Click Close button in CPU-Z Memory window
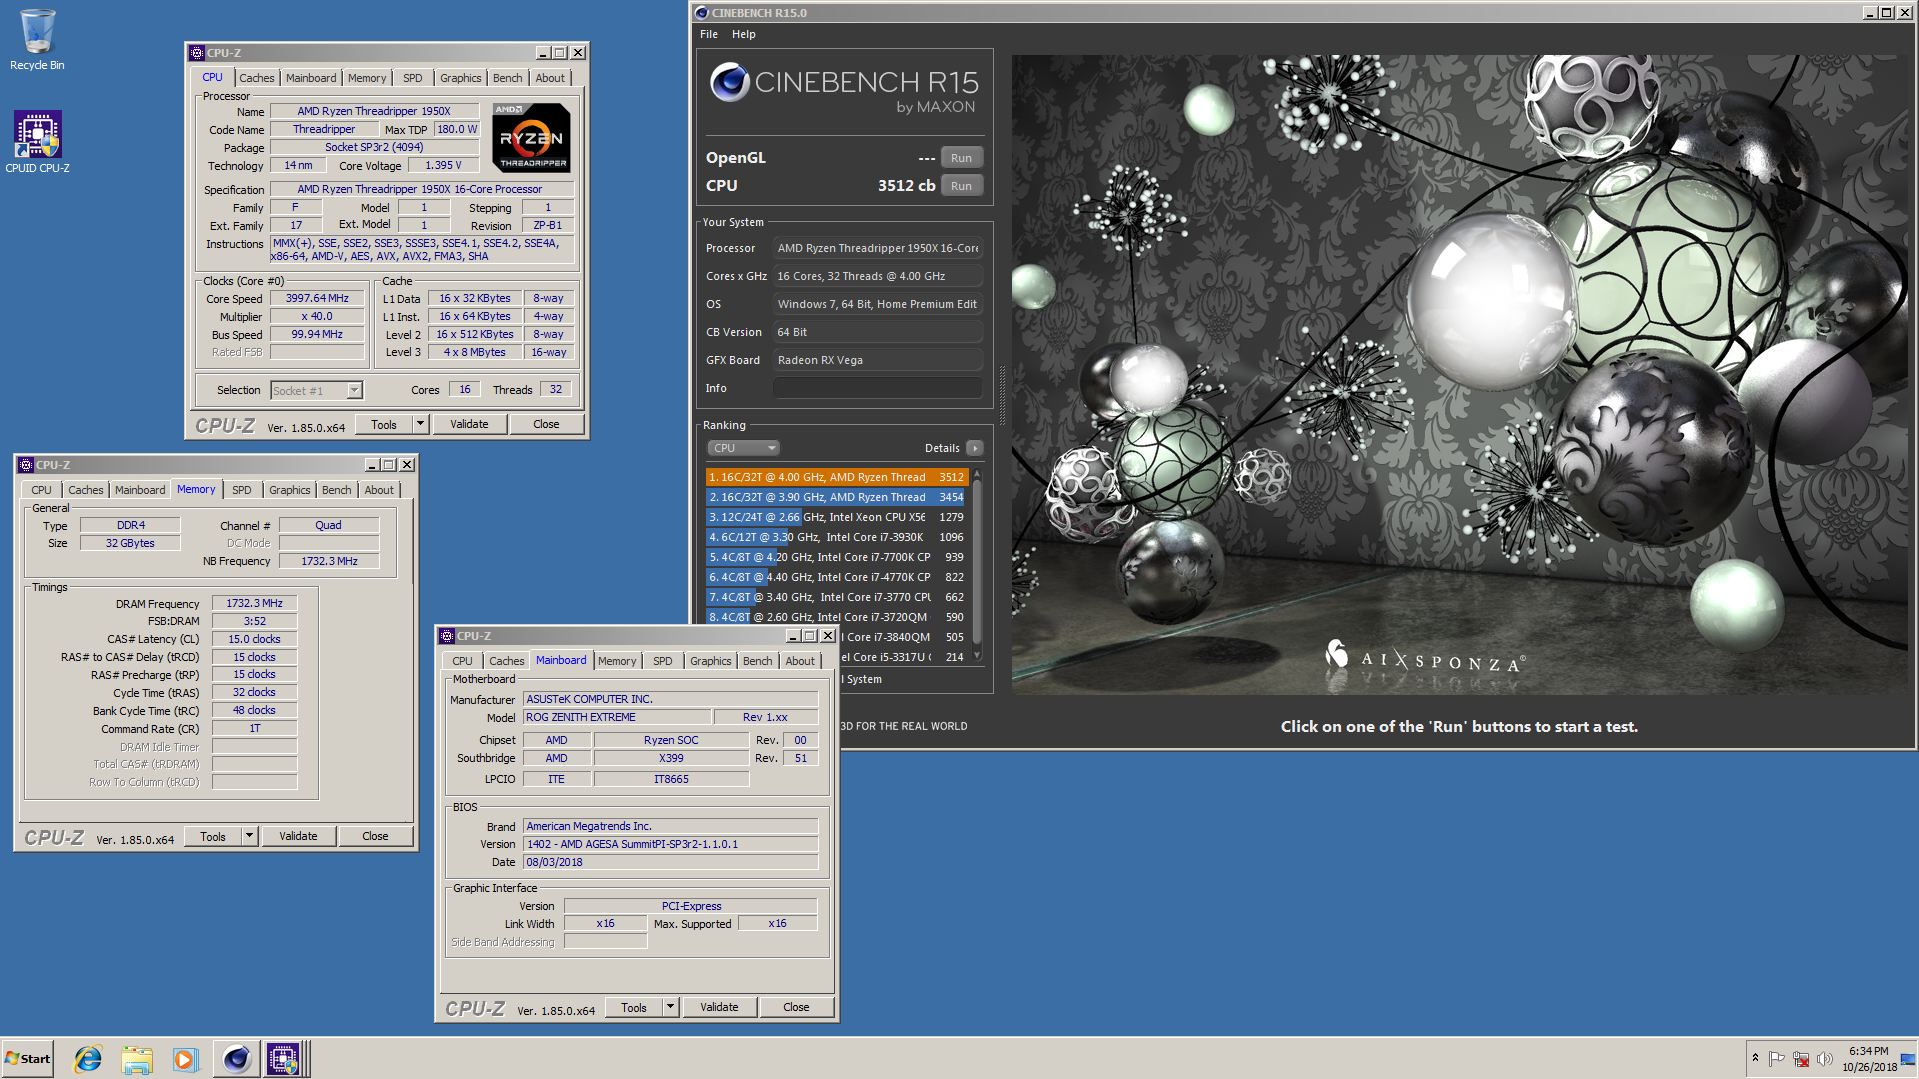 point(375,836)
